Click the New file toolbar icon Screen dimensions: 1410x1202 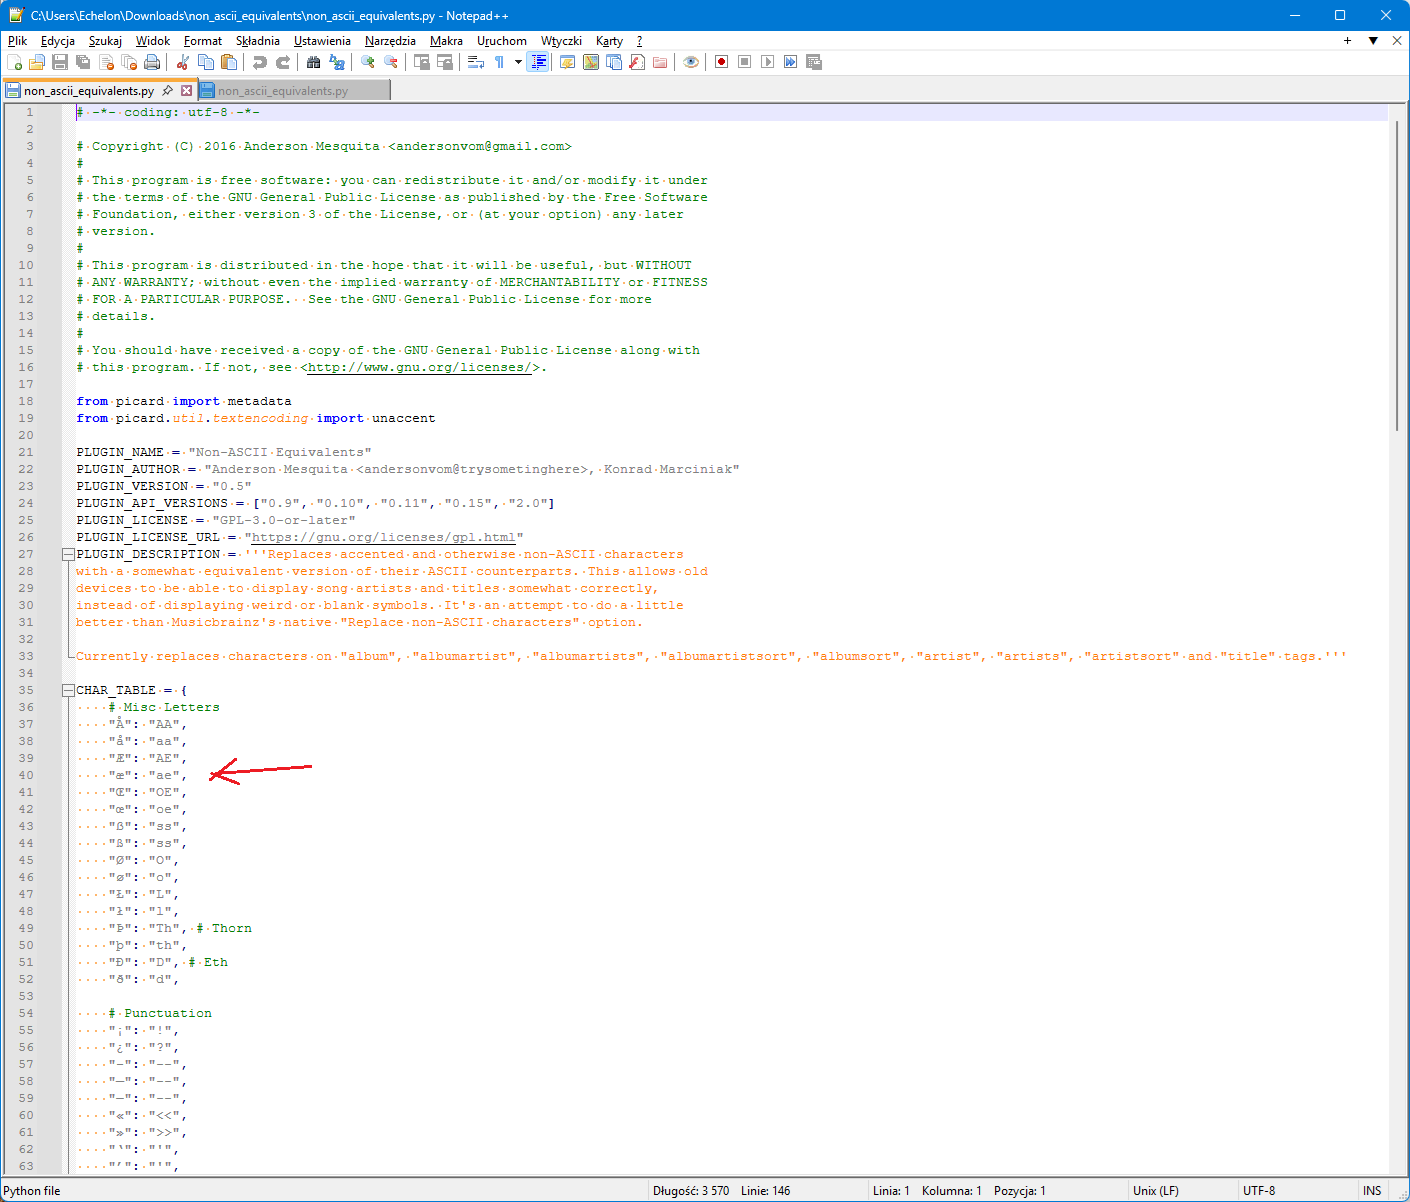(14, 62)
